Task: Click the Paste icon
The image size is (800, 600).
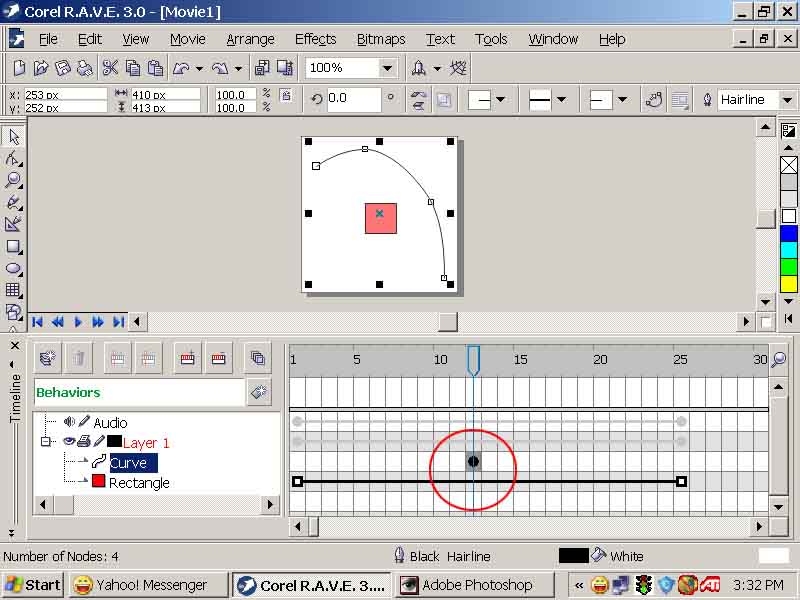Action: pyautogui.click(x=155, y=68)
